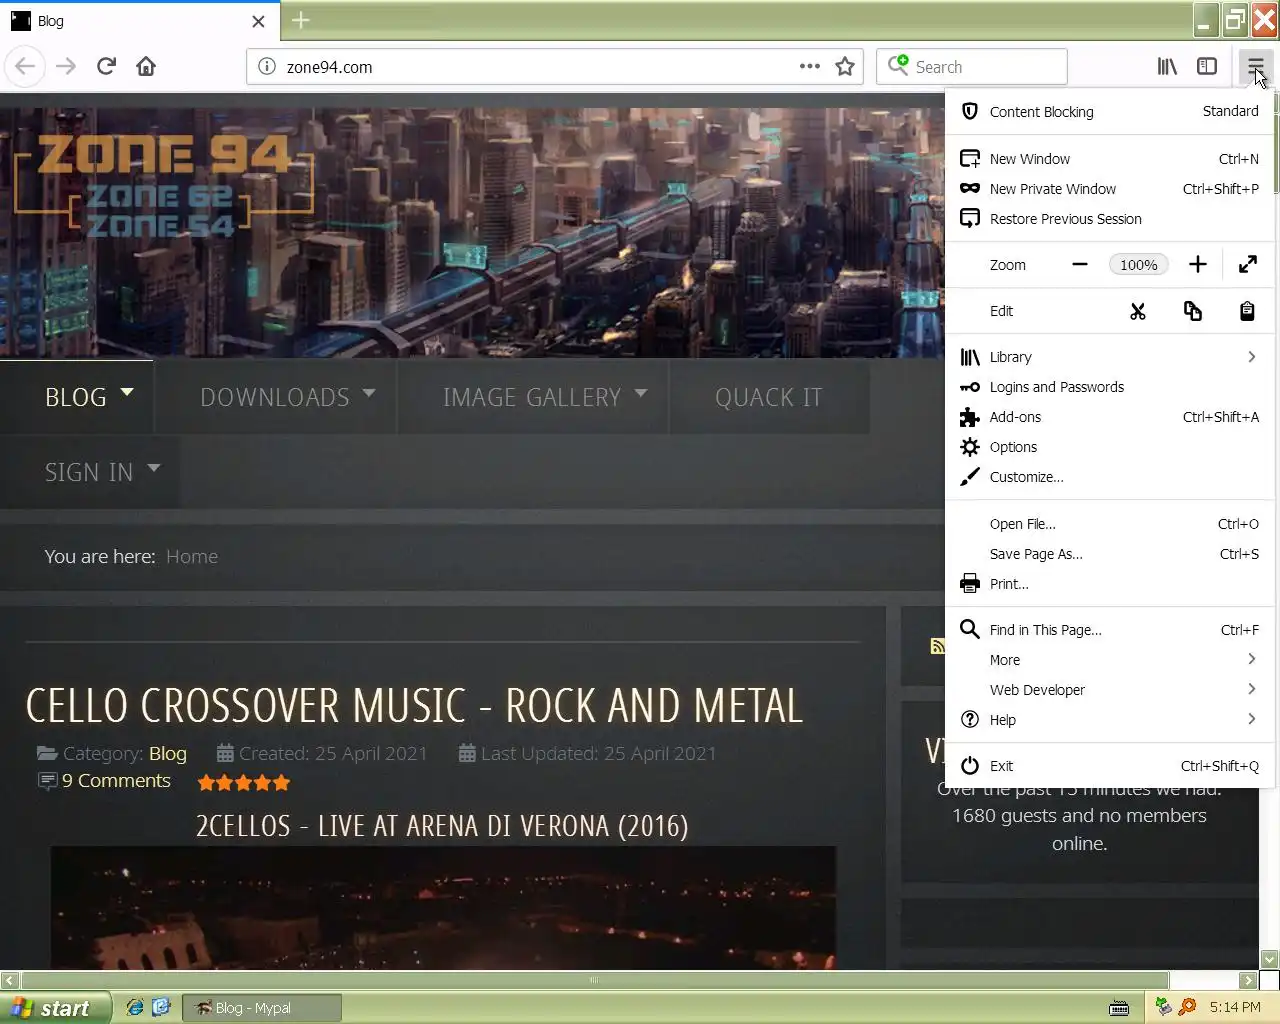Open Logins and Passwords
The width and height of the screenshot is (1280, 1024).
(1109, 387)
